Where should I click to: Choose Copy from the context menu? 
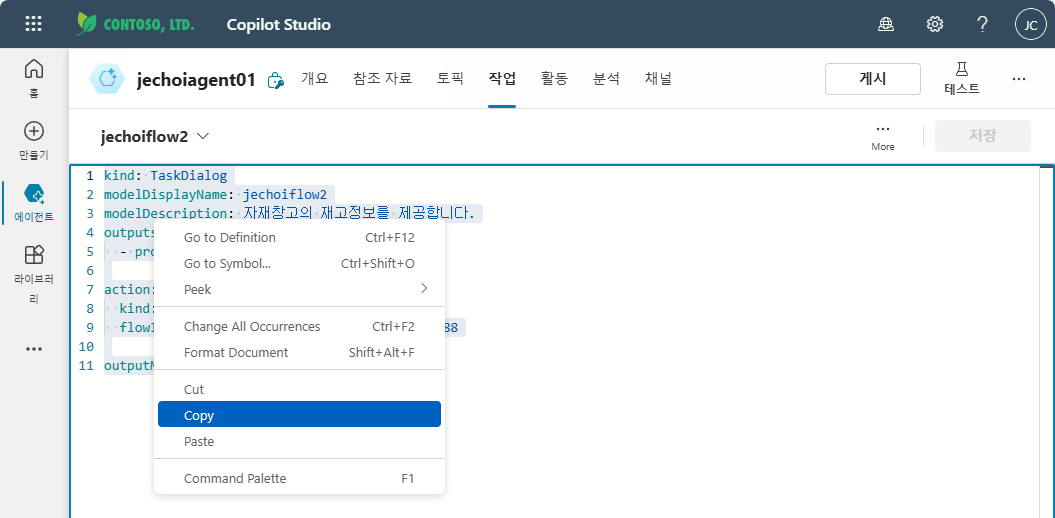click(299, 415)
